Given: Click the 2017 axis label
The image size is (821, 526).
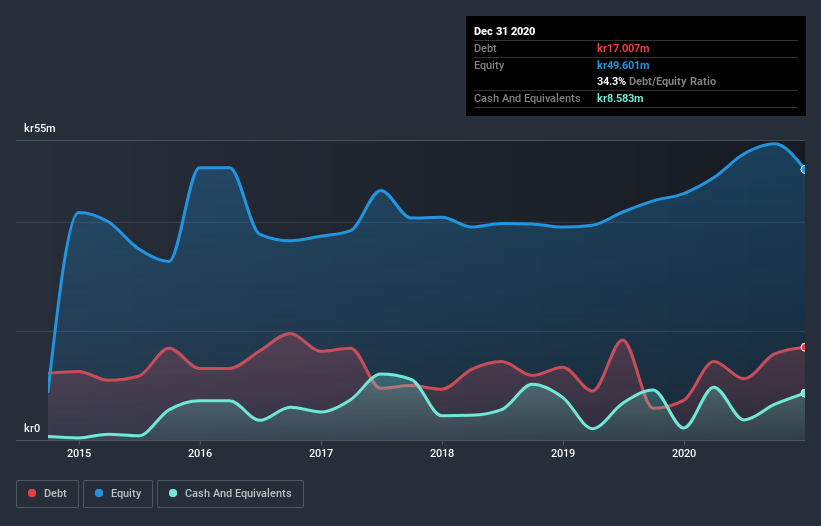Looking at the screenshot, I should (x=321, y=453).
